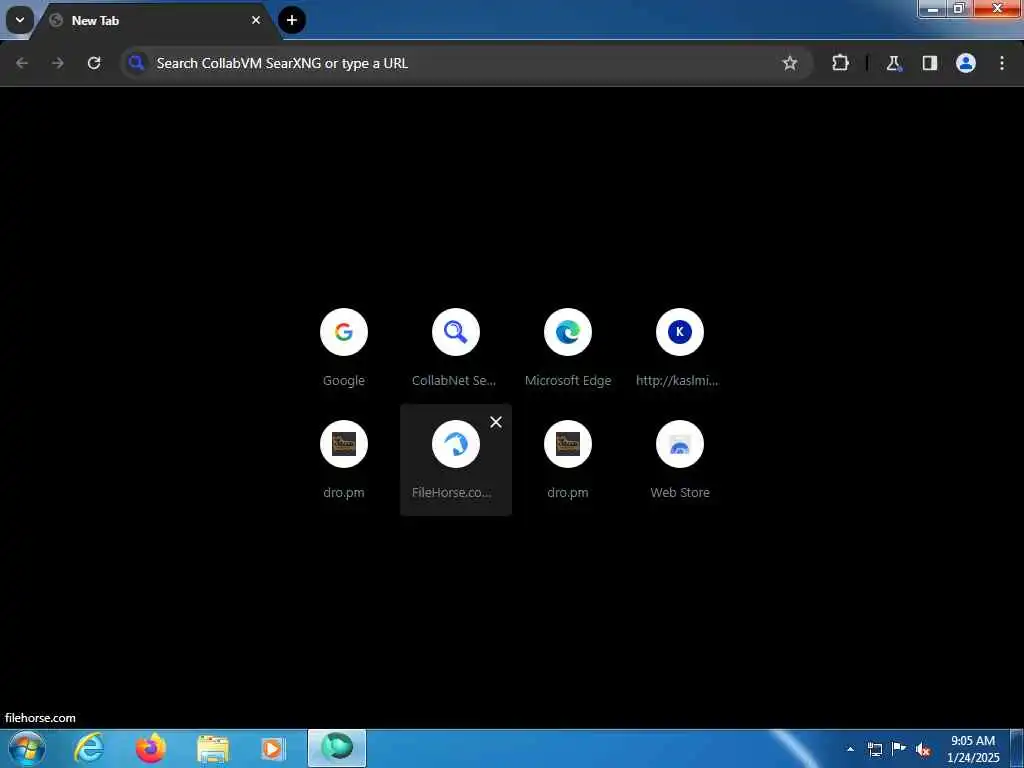Screen dimensions: 1024x768
Task: Open the Extensions puzzle icon
Action: (x=840, y=63)
